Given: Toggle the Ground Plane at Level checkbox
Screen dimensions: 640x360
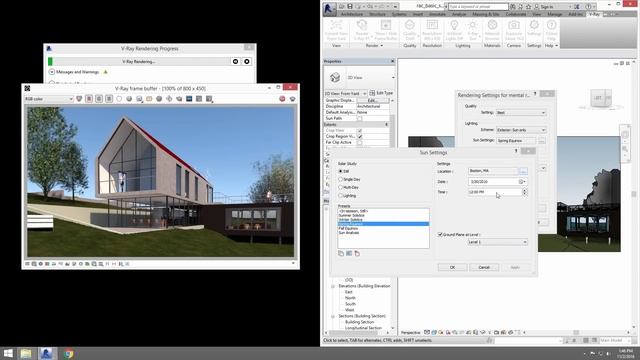Looking at the screenshot, I should coord(440,235).
